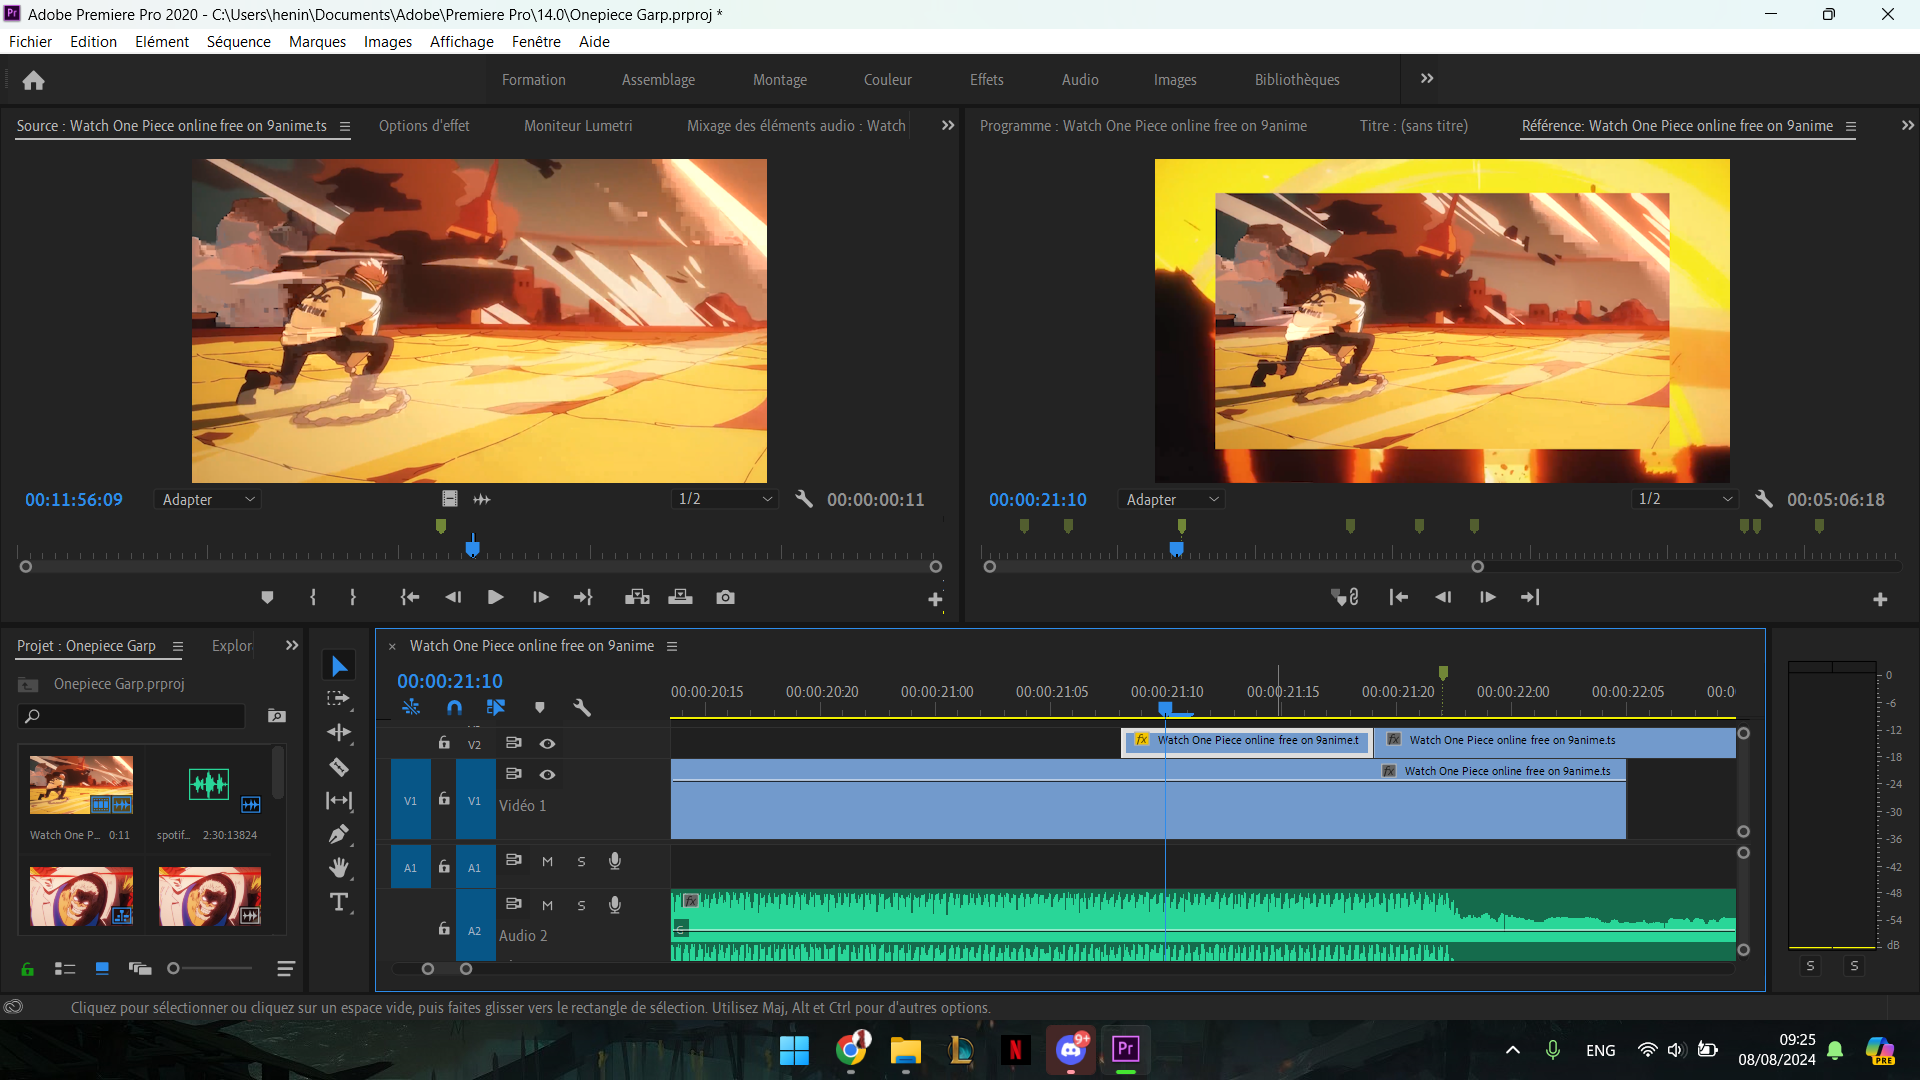Step forward one frame in Reference monitor

[x=1488, y=597]
